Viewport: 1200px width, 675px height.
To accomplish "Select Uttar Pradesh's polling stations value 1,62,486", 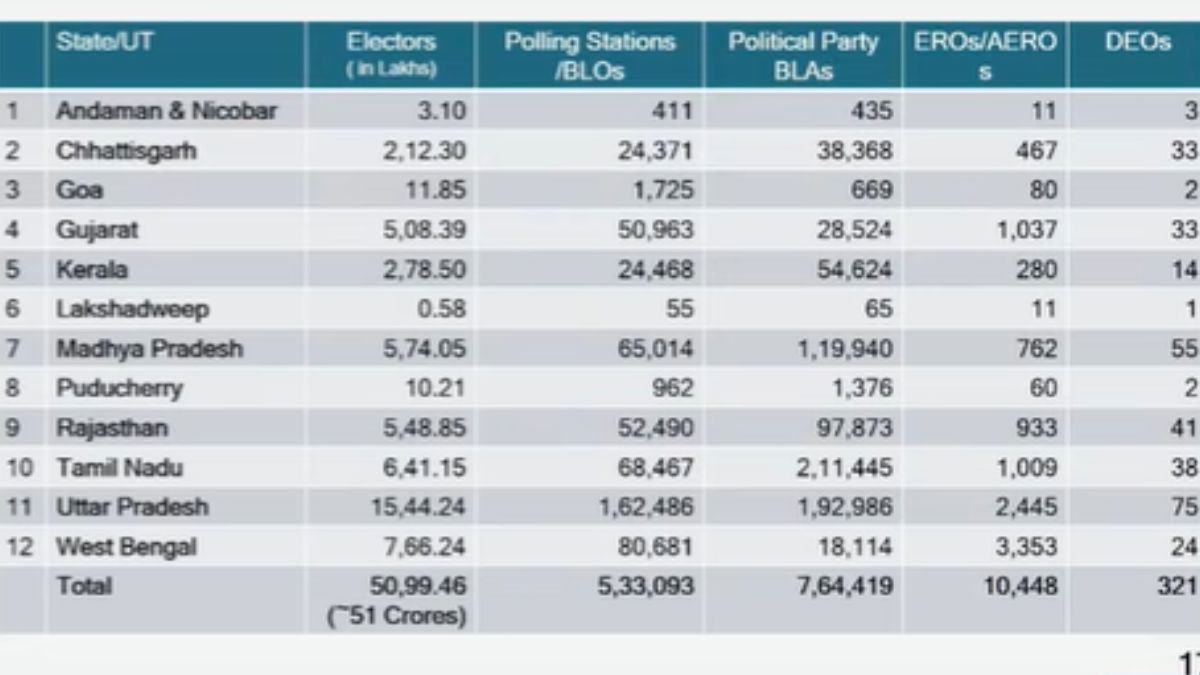I will (646, 507).
